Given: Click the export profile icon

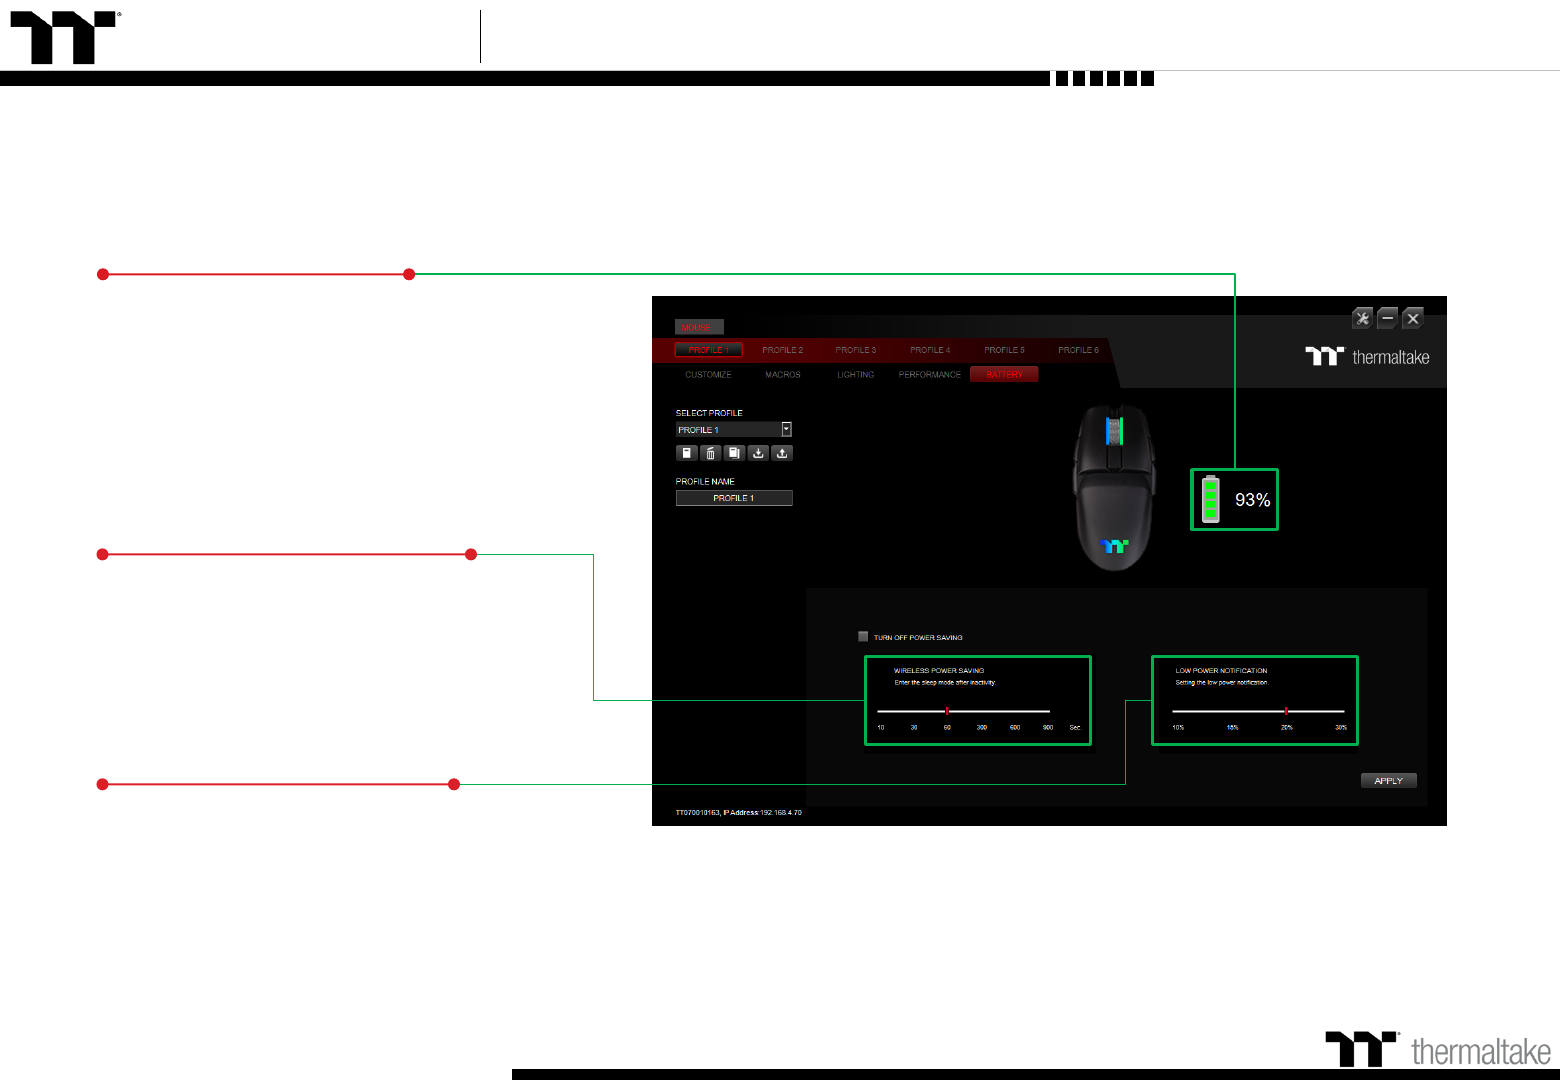Looking at the screenshot, I should tap(782, 453).
